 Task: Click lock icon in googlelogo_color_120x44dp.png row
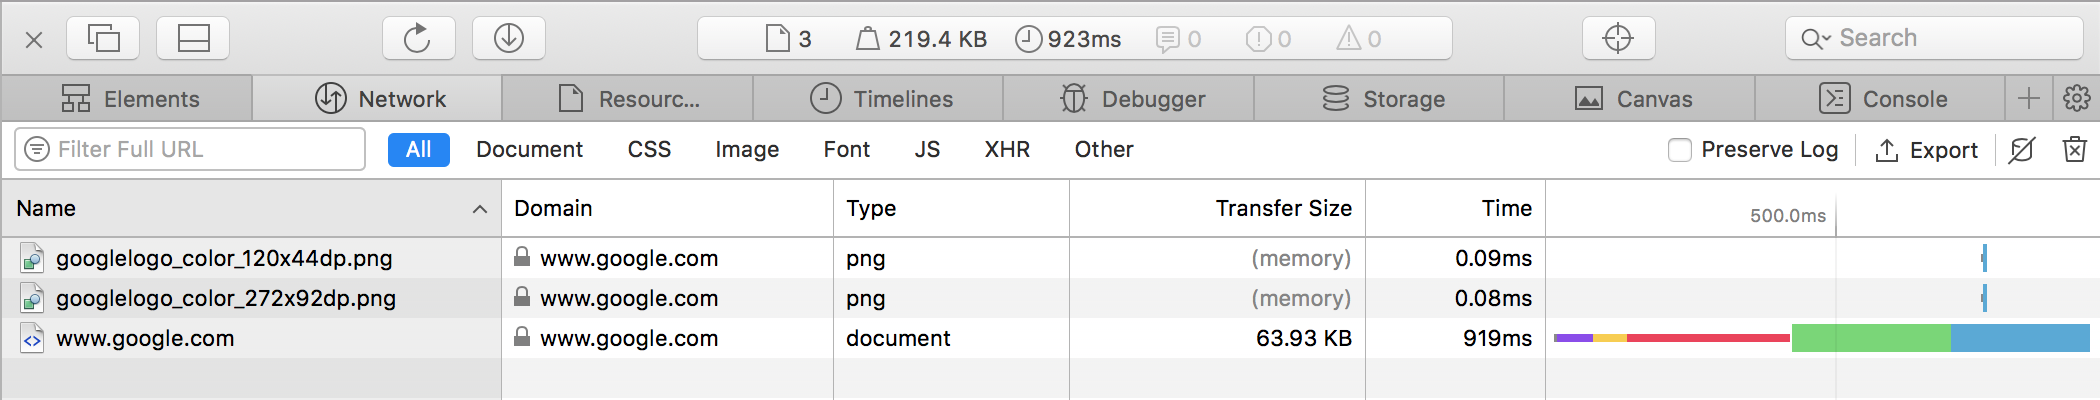click(x=521, y=257)
